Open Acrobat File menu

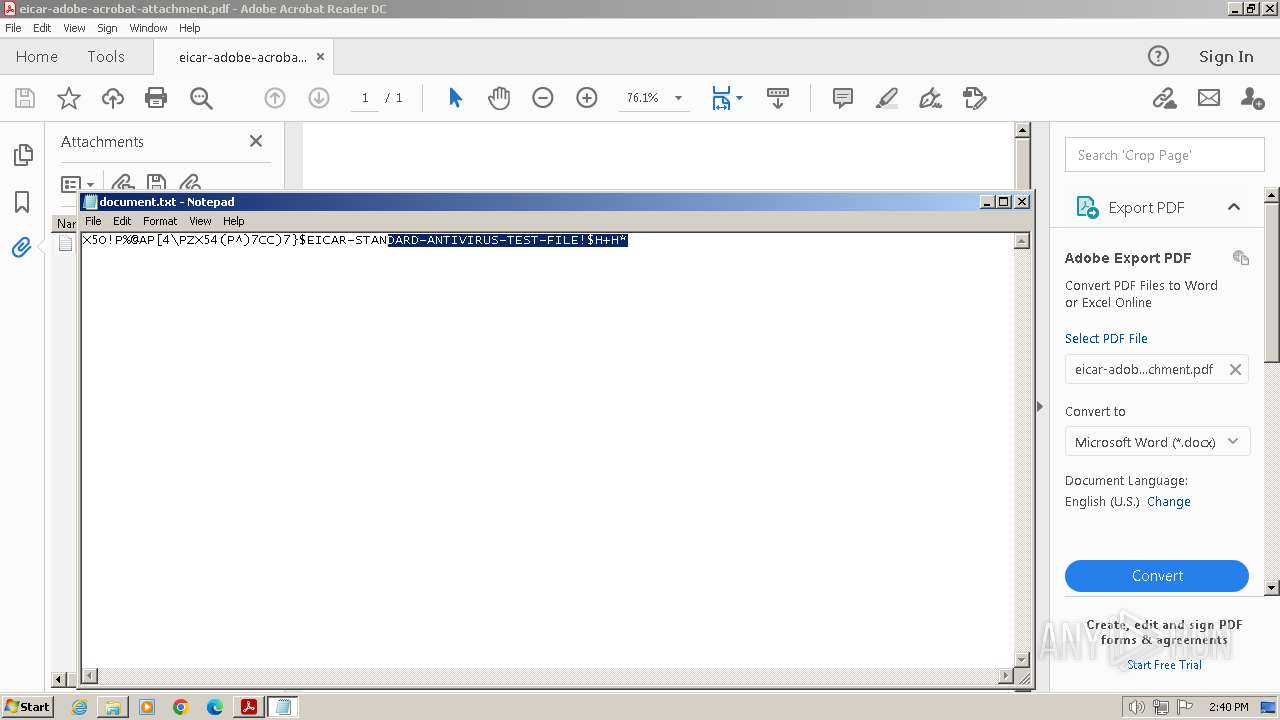coord(13,28)
